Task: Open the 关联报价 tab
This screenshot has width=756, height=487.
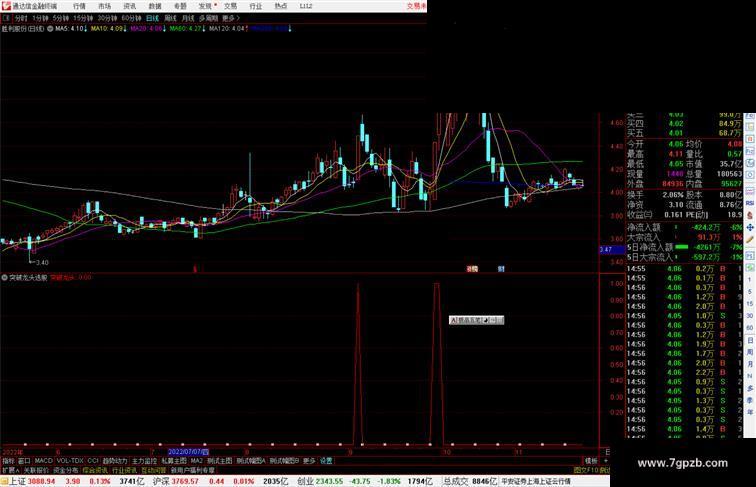Action: [x=36, y=470]
